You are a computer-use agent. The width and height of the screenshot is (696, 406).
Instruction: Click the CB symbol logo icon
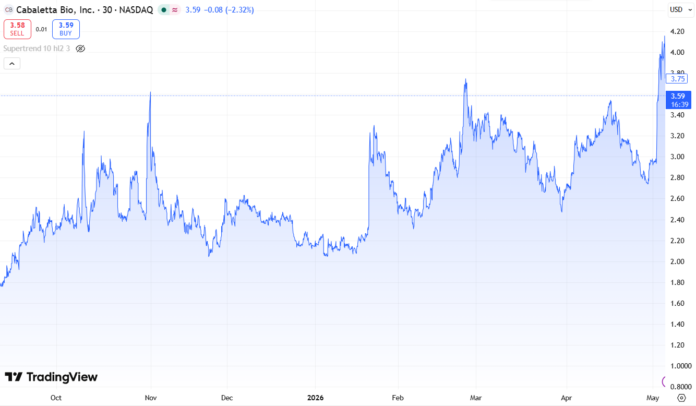(8, 10)
